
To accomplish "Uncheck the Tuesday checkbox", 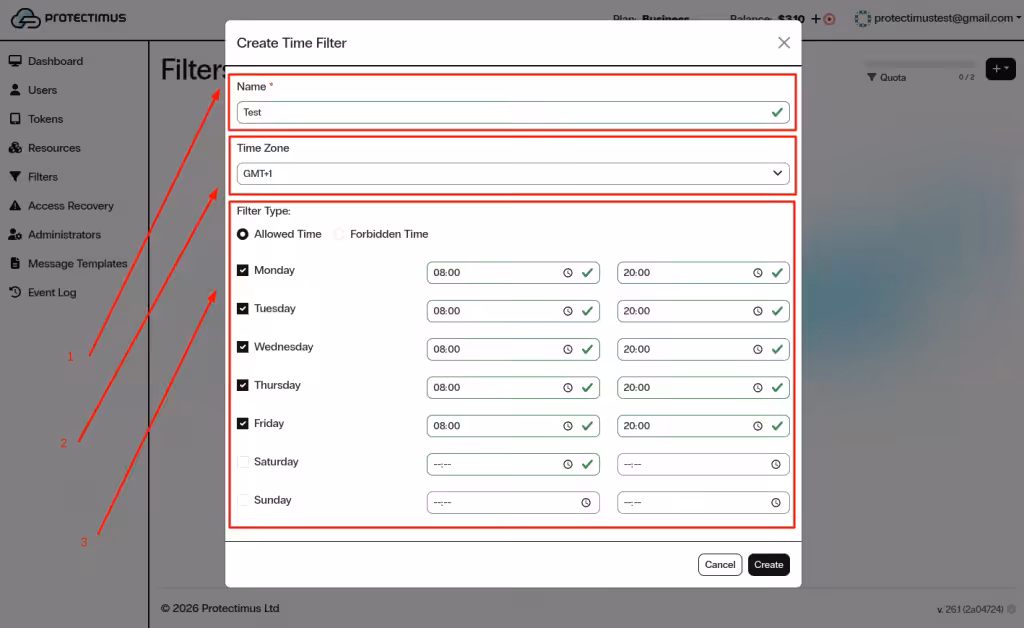I will click(242, 308).
